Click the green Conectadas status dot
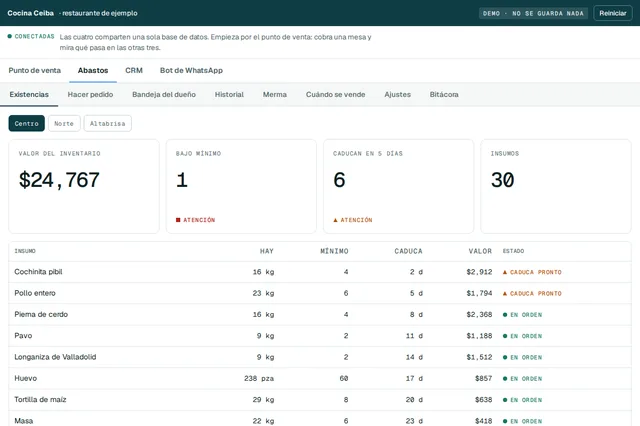 (x=10, y=36)
